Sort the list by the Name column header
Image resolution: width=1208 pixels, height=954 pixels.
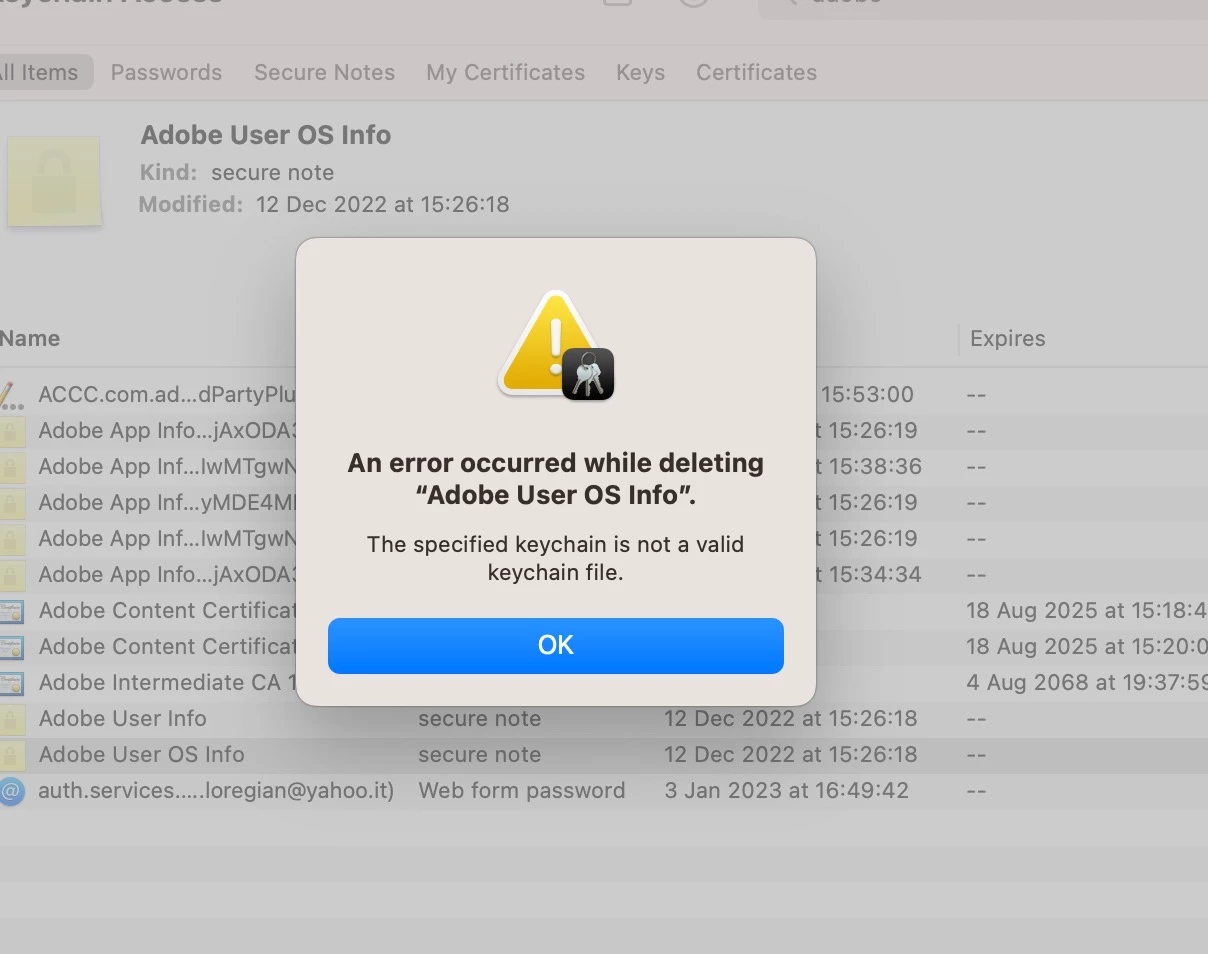(x=30, y=338)
